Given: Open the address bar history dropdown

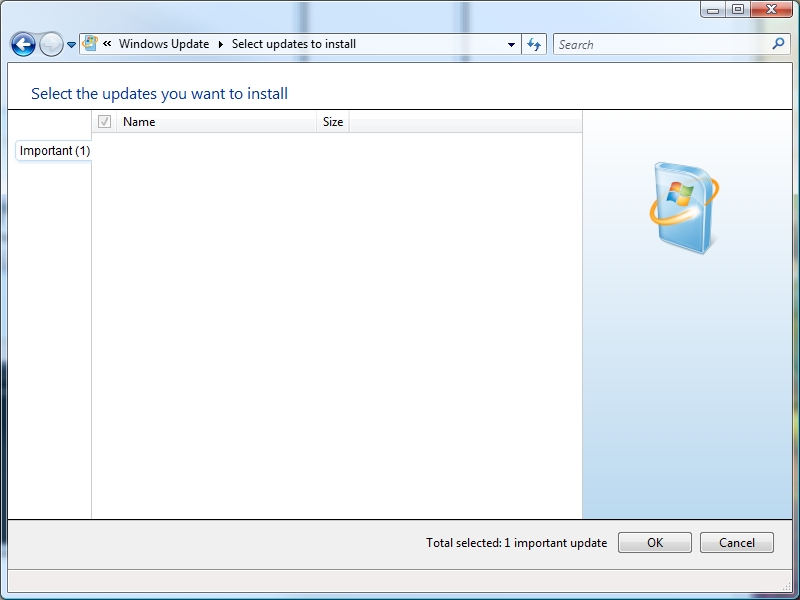Looking at the screenshot, I should [511, 44].
